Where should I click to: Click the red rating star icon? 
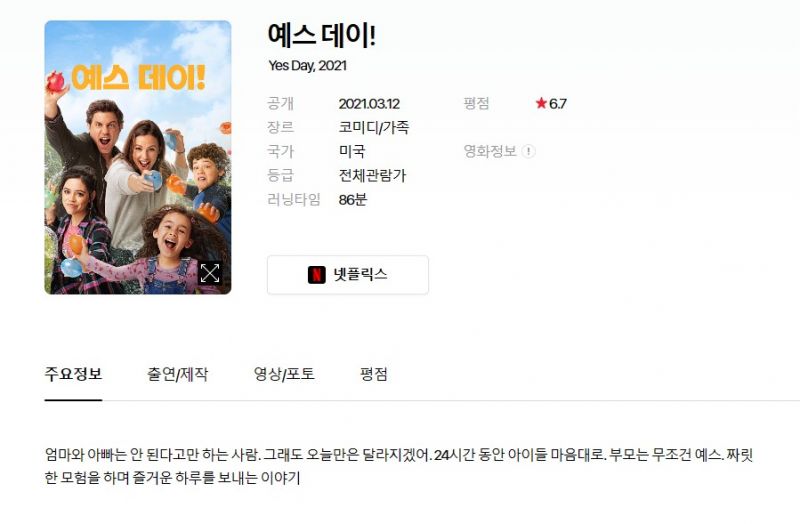pyautogui.click(x=541, y=103)
